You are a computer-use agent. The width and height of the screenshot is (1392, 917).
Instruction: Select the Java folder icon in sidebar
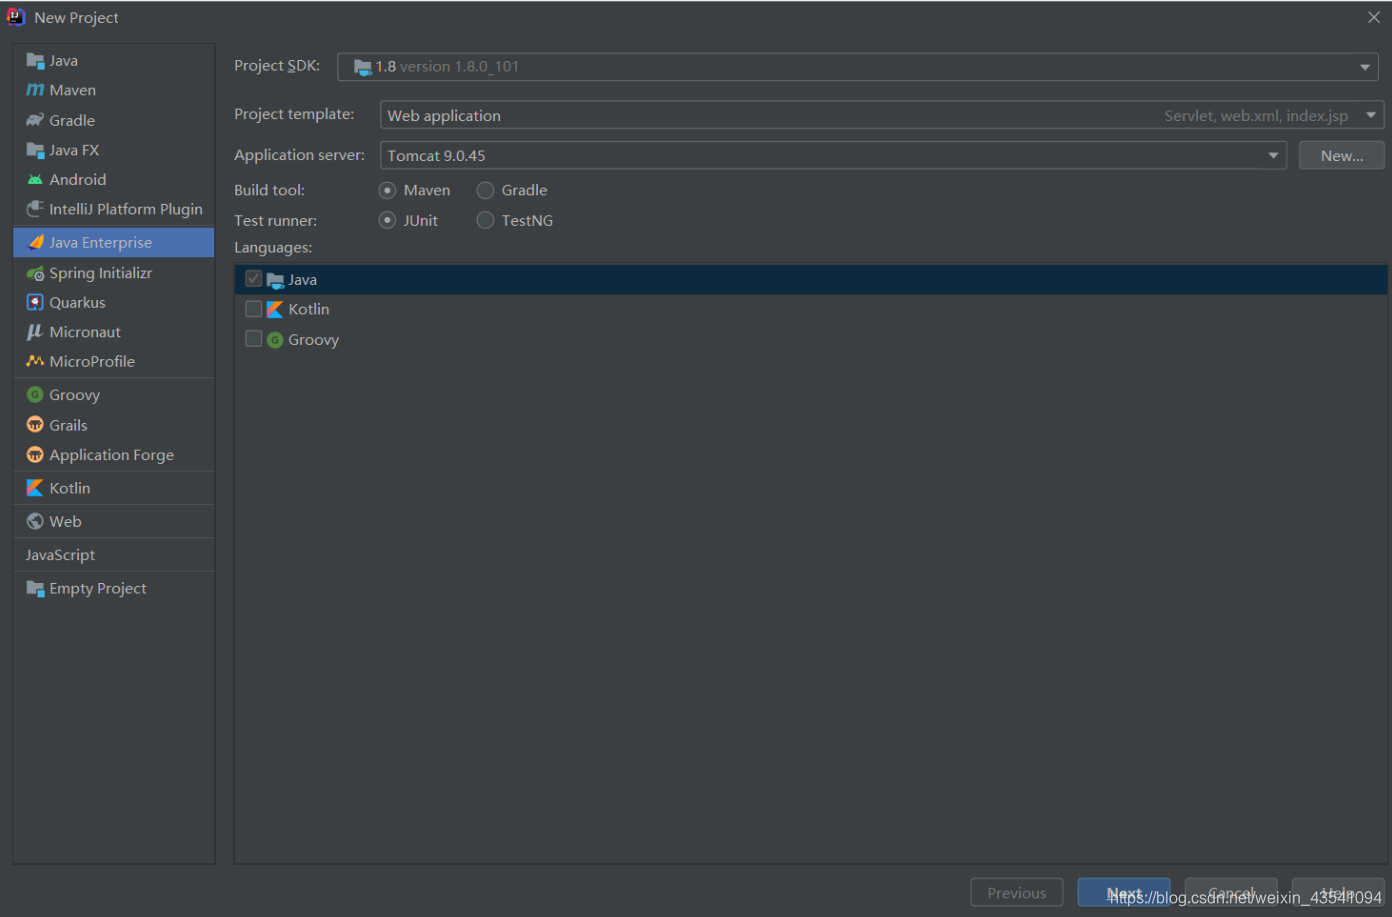(x=35, y=61)
